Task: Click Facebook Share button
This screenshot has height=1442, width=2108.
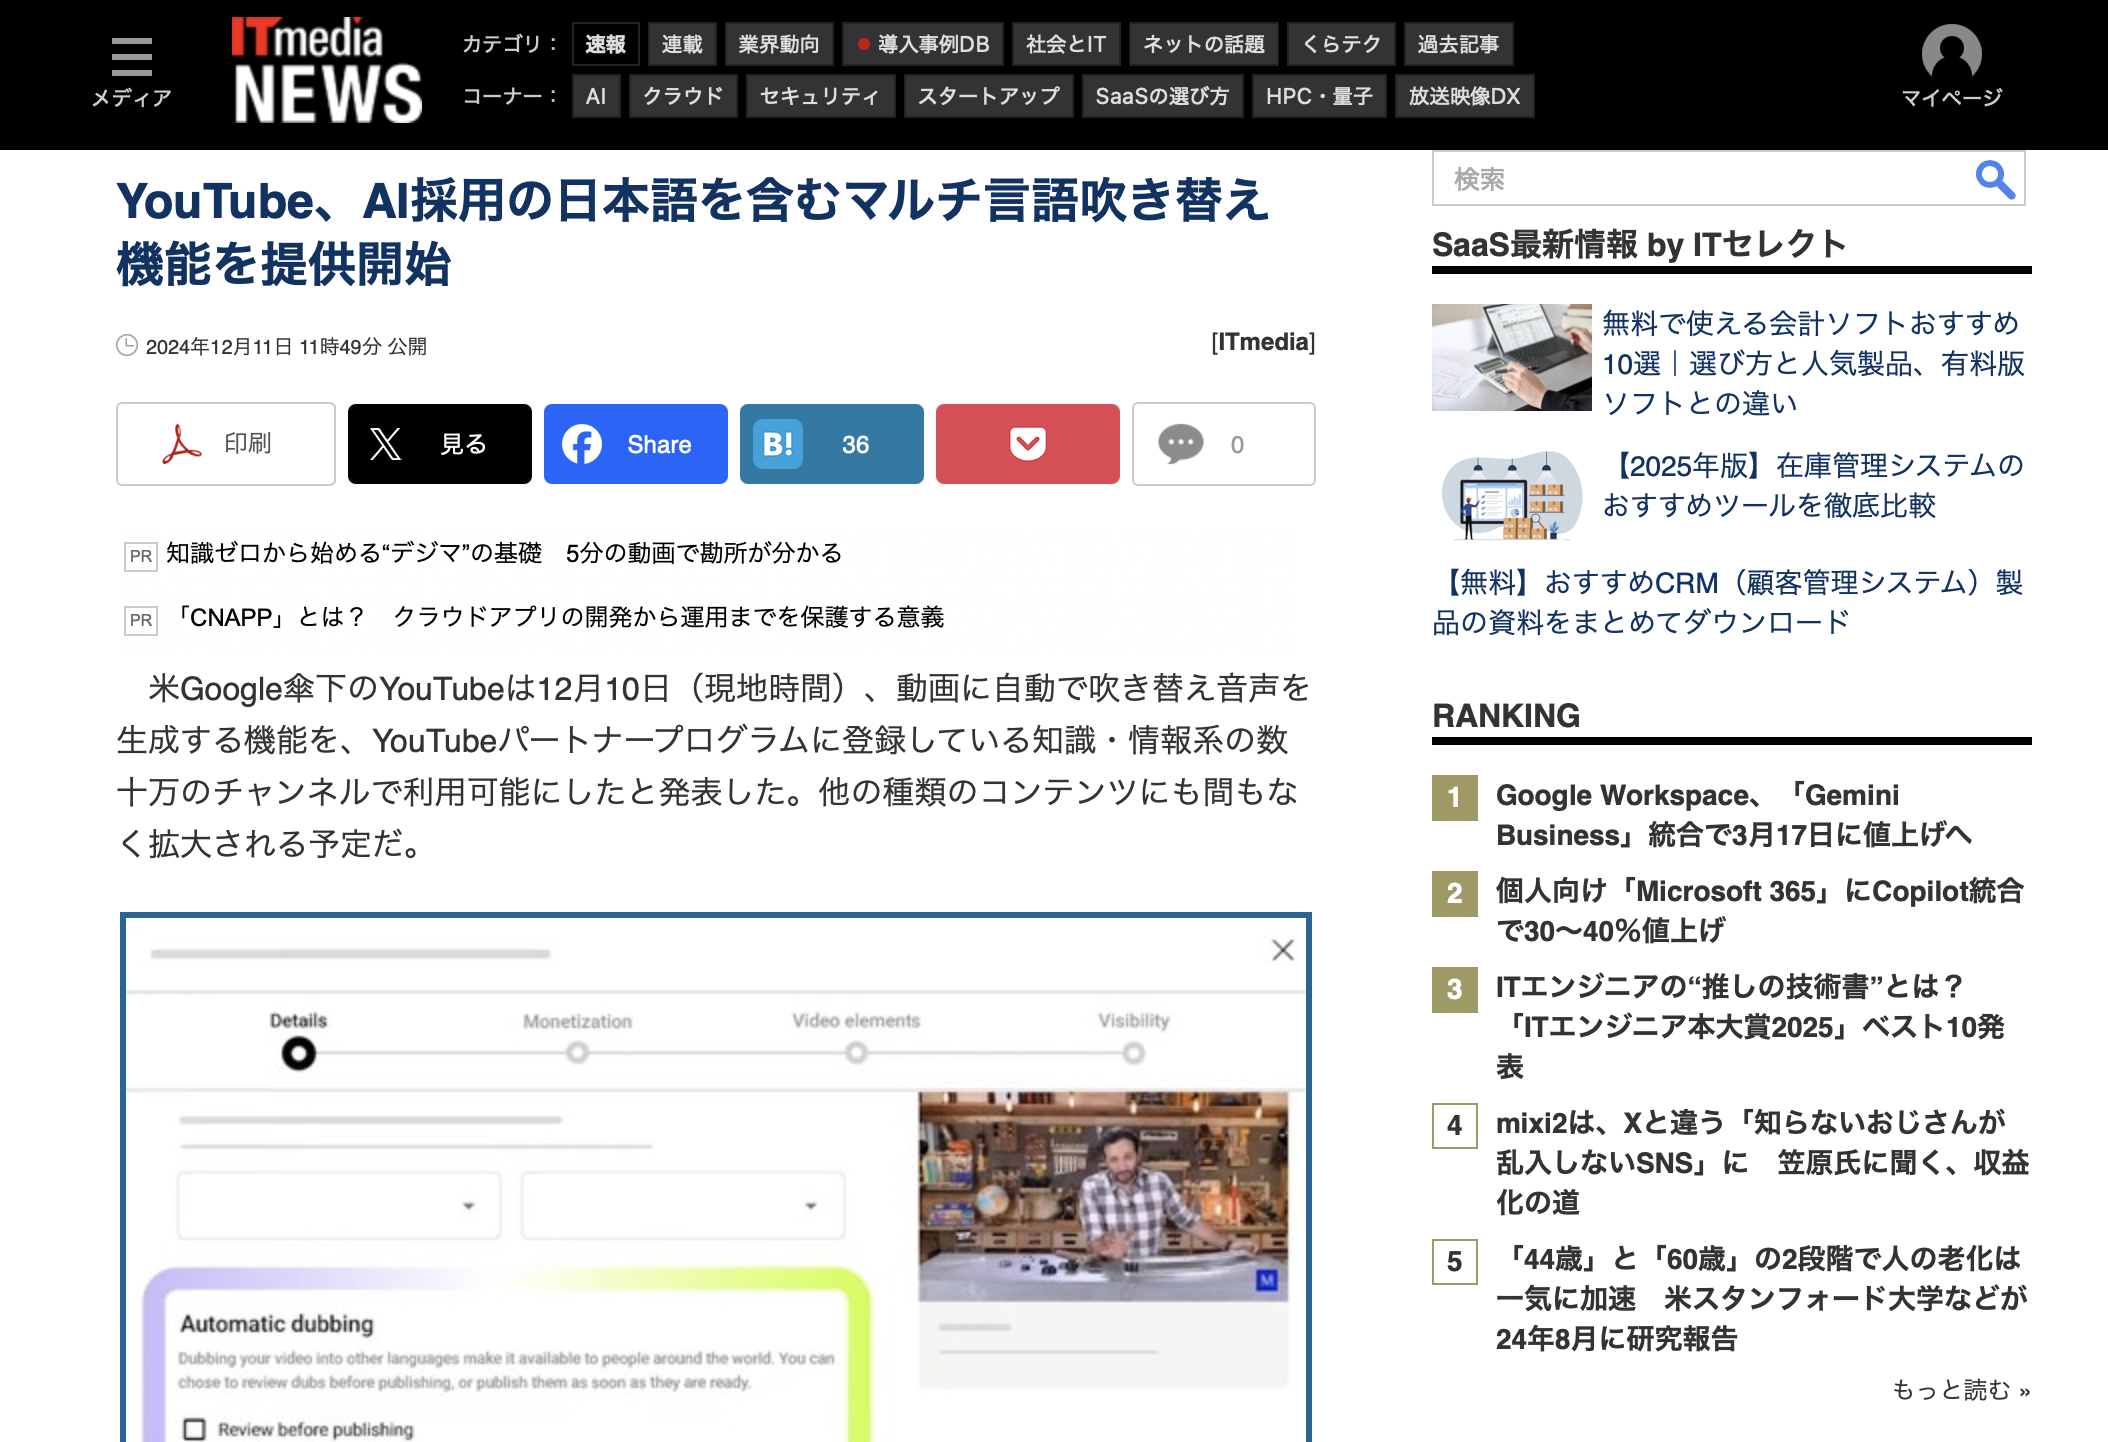Action: point(636,444)
